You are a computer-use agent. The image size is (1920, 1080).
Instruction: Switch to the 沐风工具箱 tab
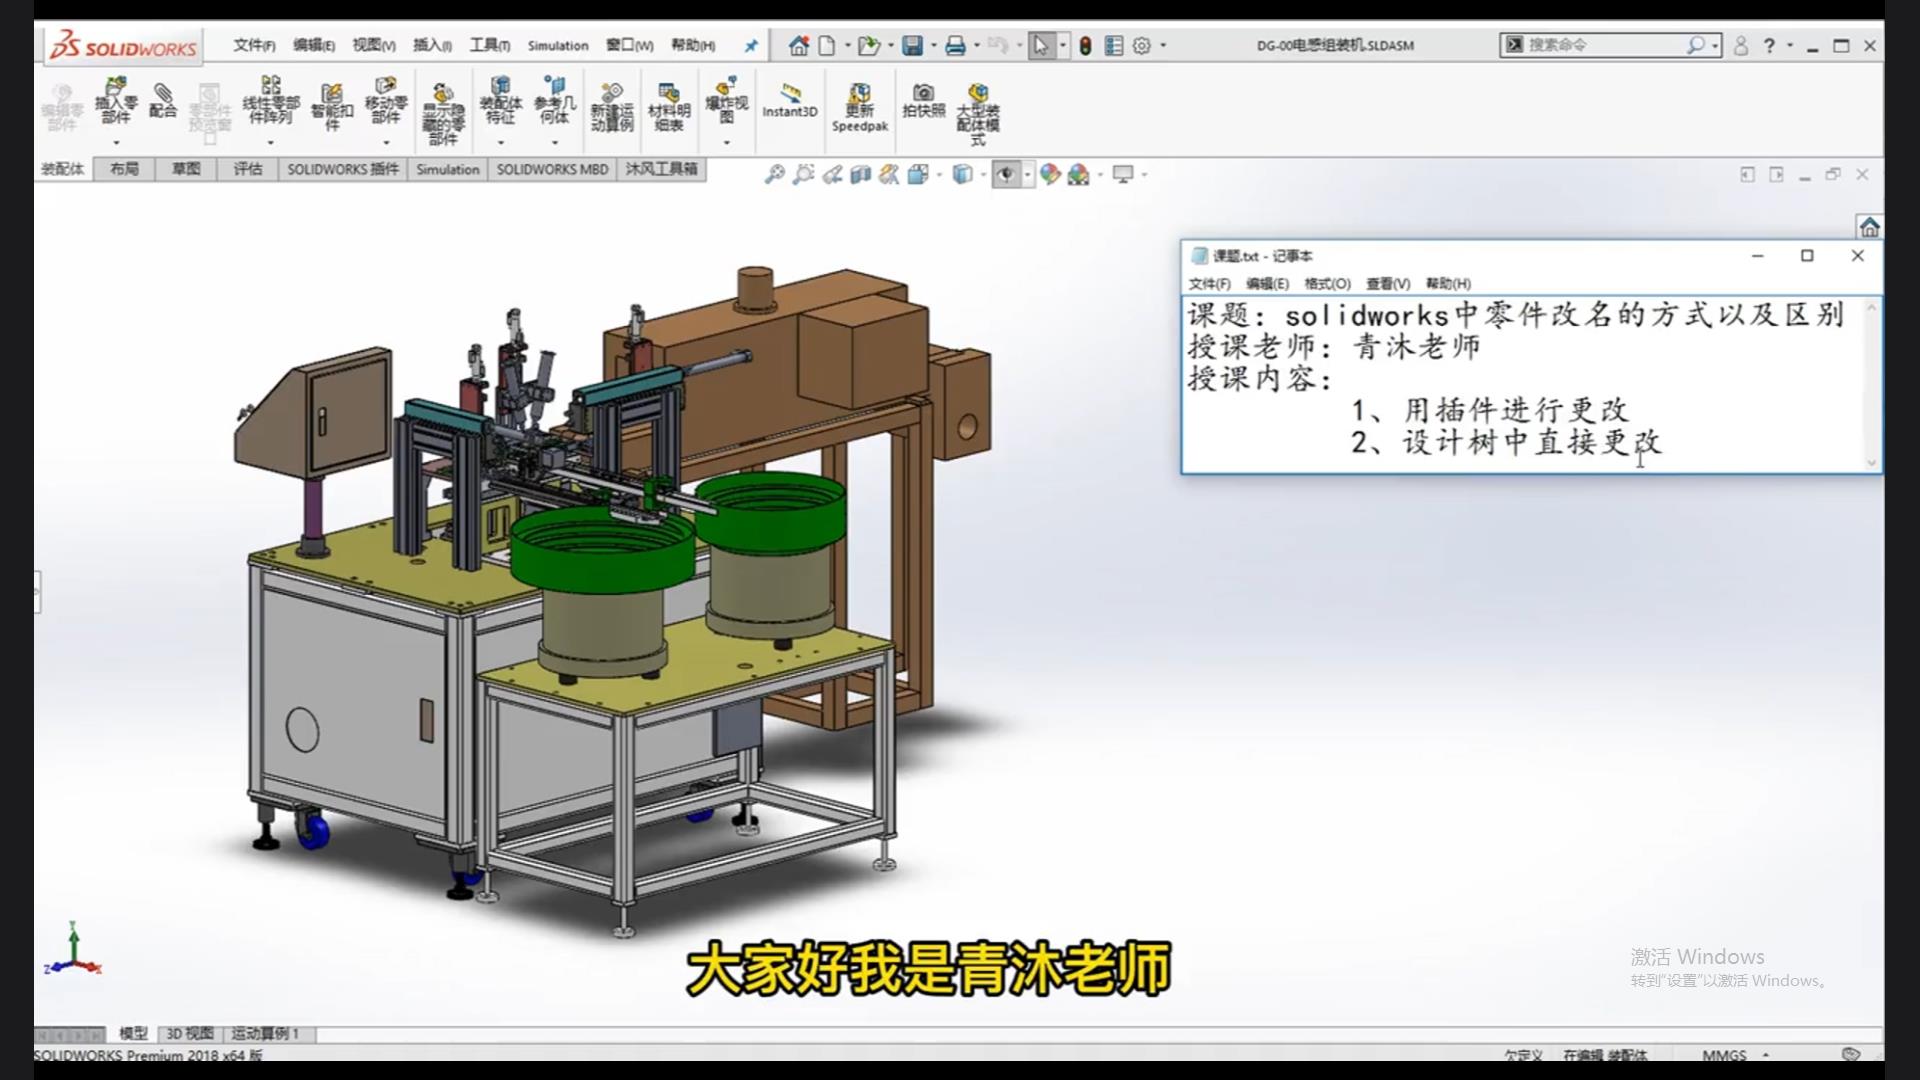click(661, 169)
